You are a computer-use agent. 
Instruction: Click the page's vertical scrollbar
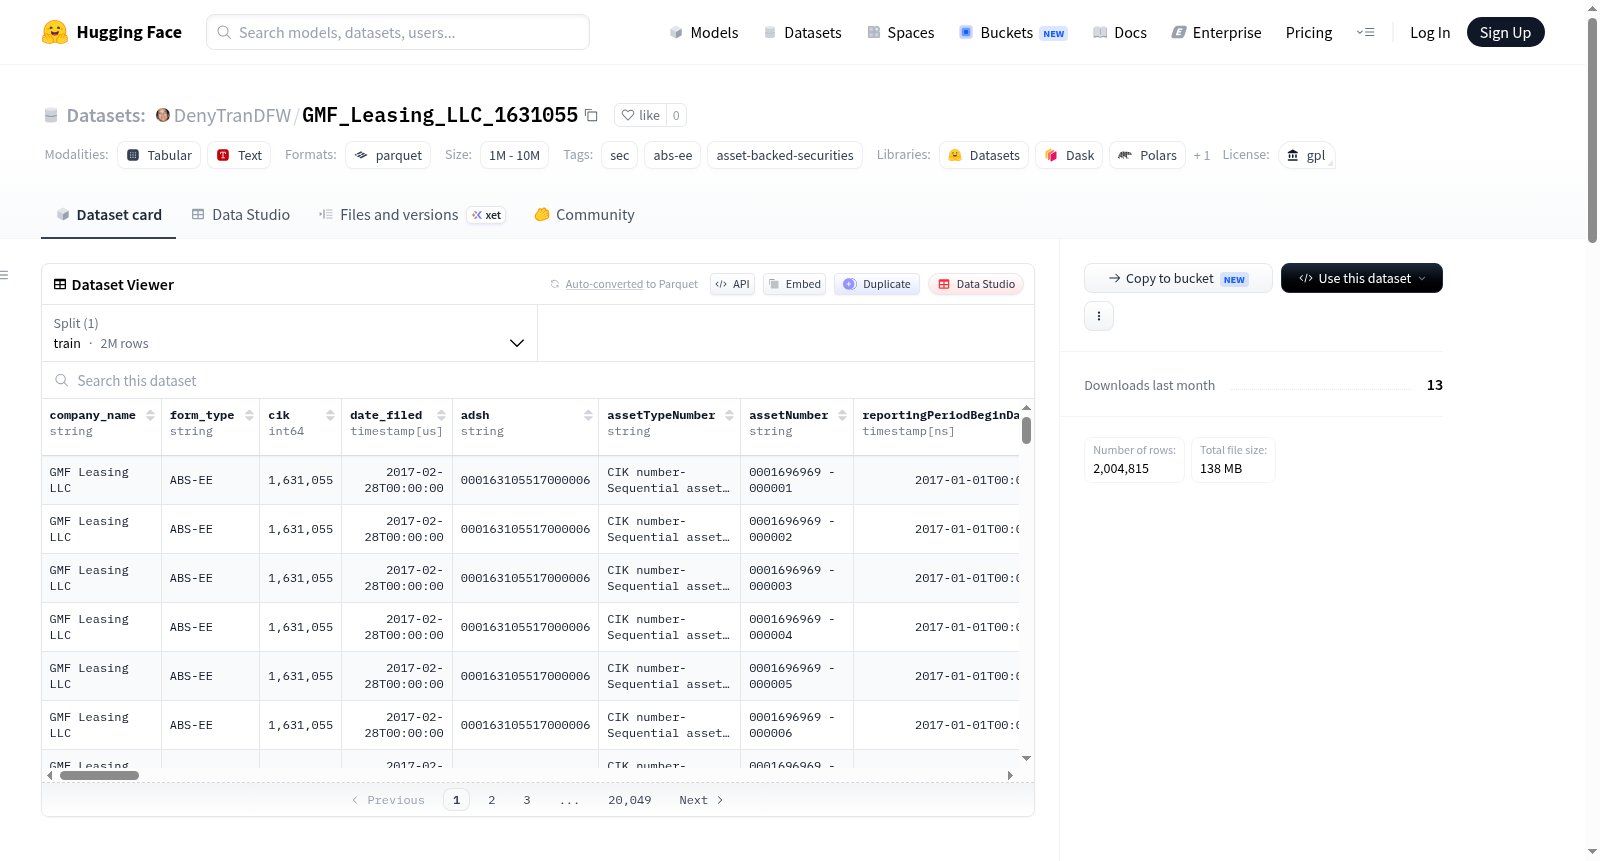point(1593,130)
